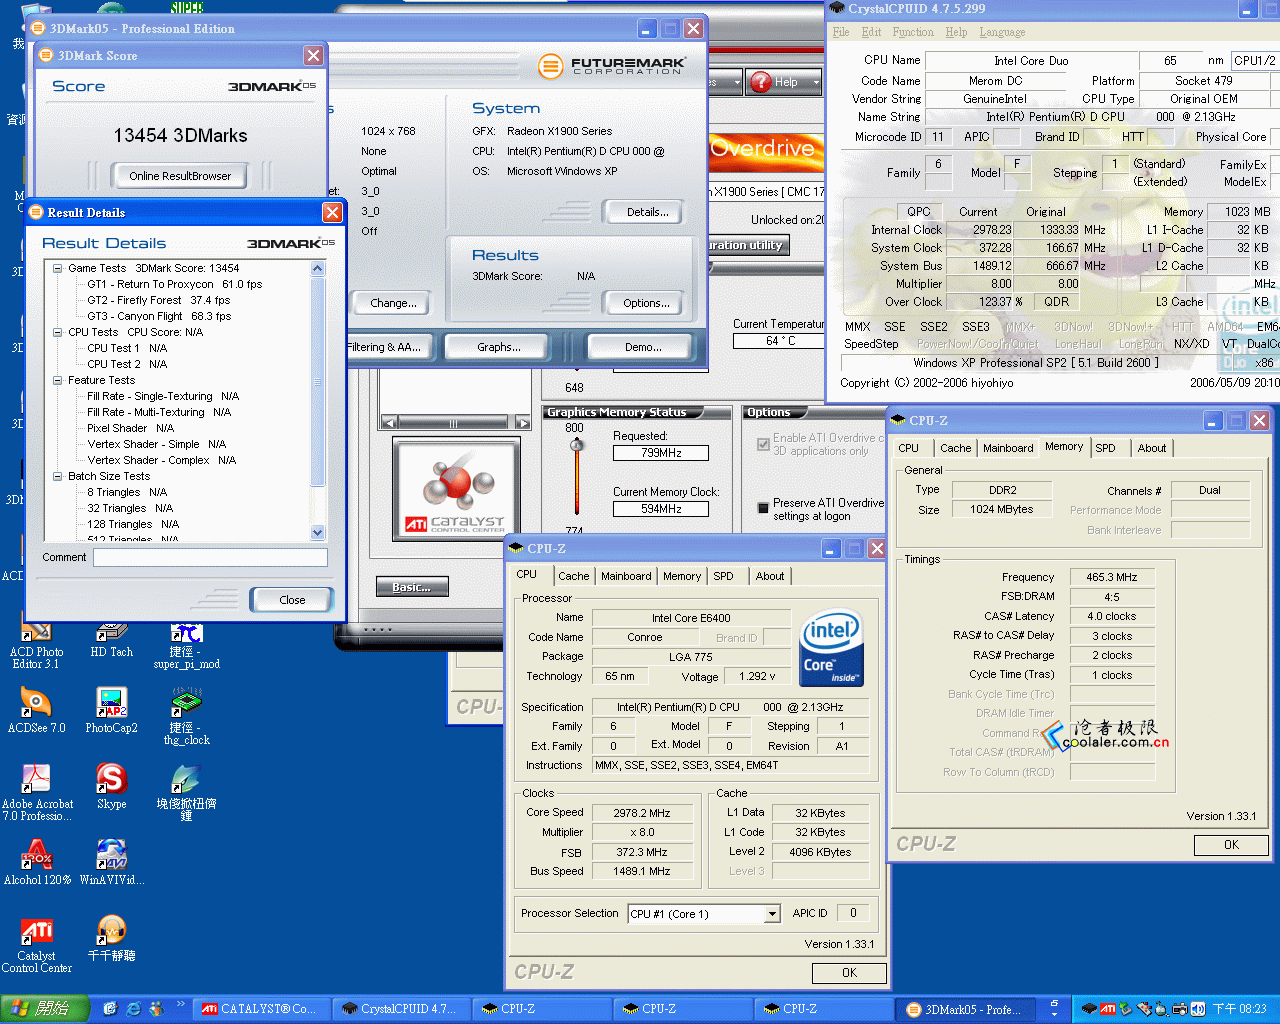Toggle the Enable ATI Overdrive checkbox
Screen dimensions: 1280x1024
(763, 444)
